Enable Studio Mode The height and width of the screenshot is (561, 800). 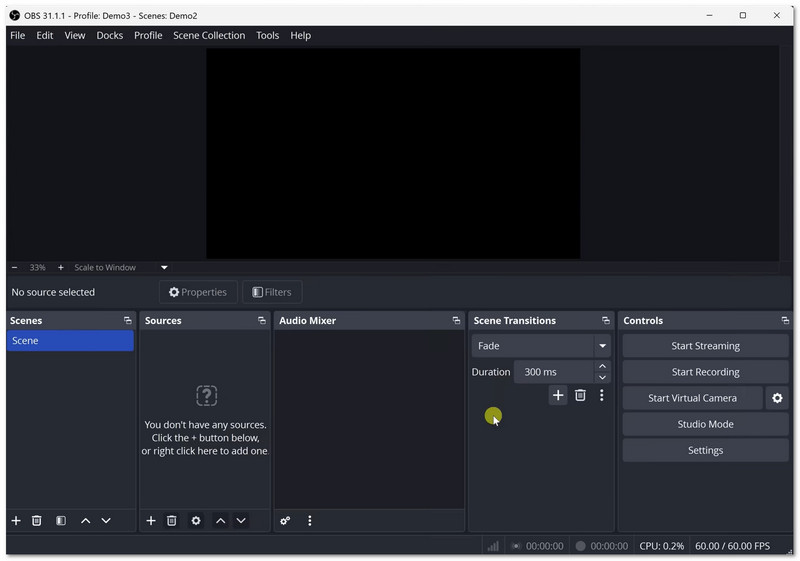pyautogui.click(x=706, y=424)
